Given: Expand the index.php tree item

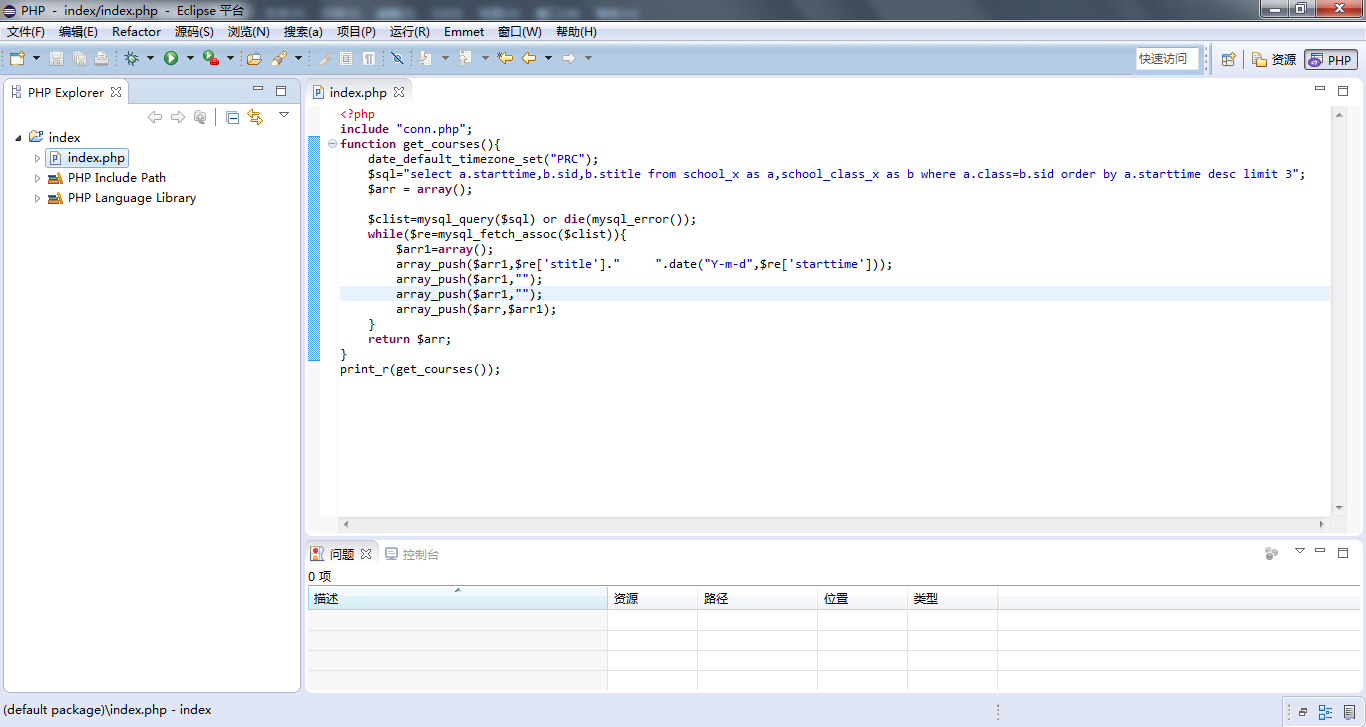Looking at the screenshot, I should (37, 157).
